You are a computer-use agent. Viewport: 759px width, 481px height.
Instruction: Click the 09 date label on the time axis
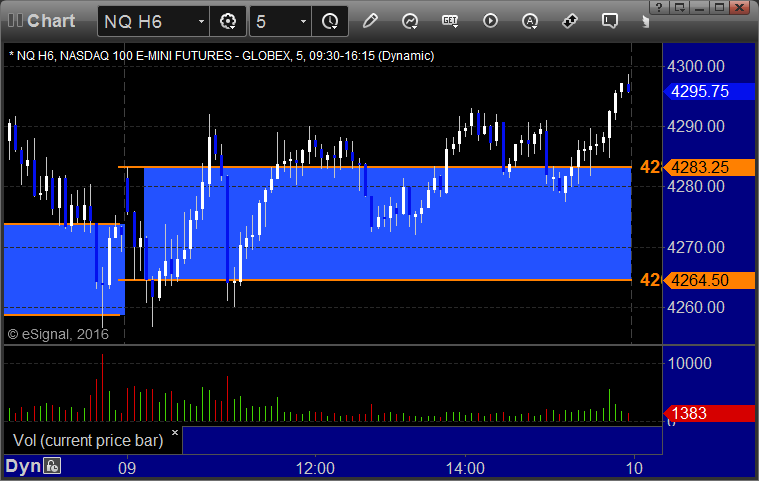(x=127, y=468)
